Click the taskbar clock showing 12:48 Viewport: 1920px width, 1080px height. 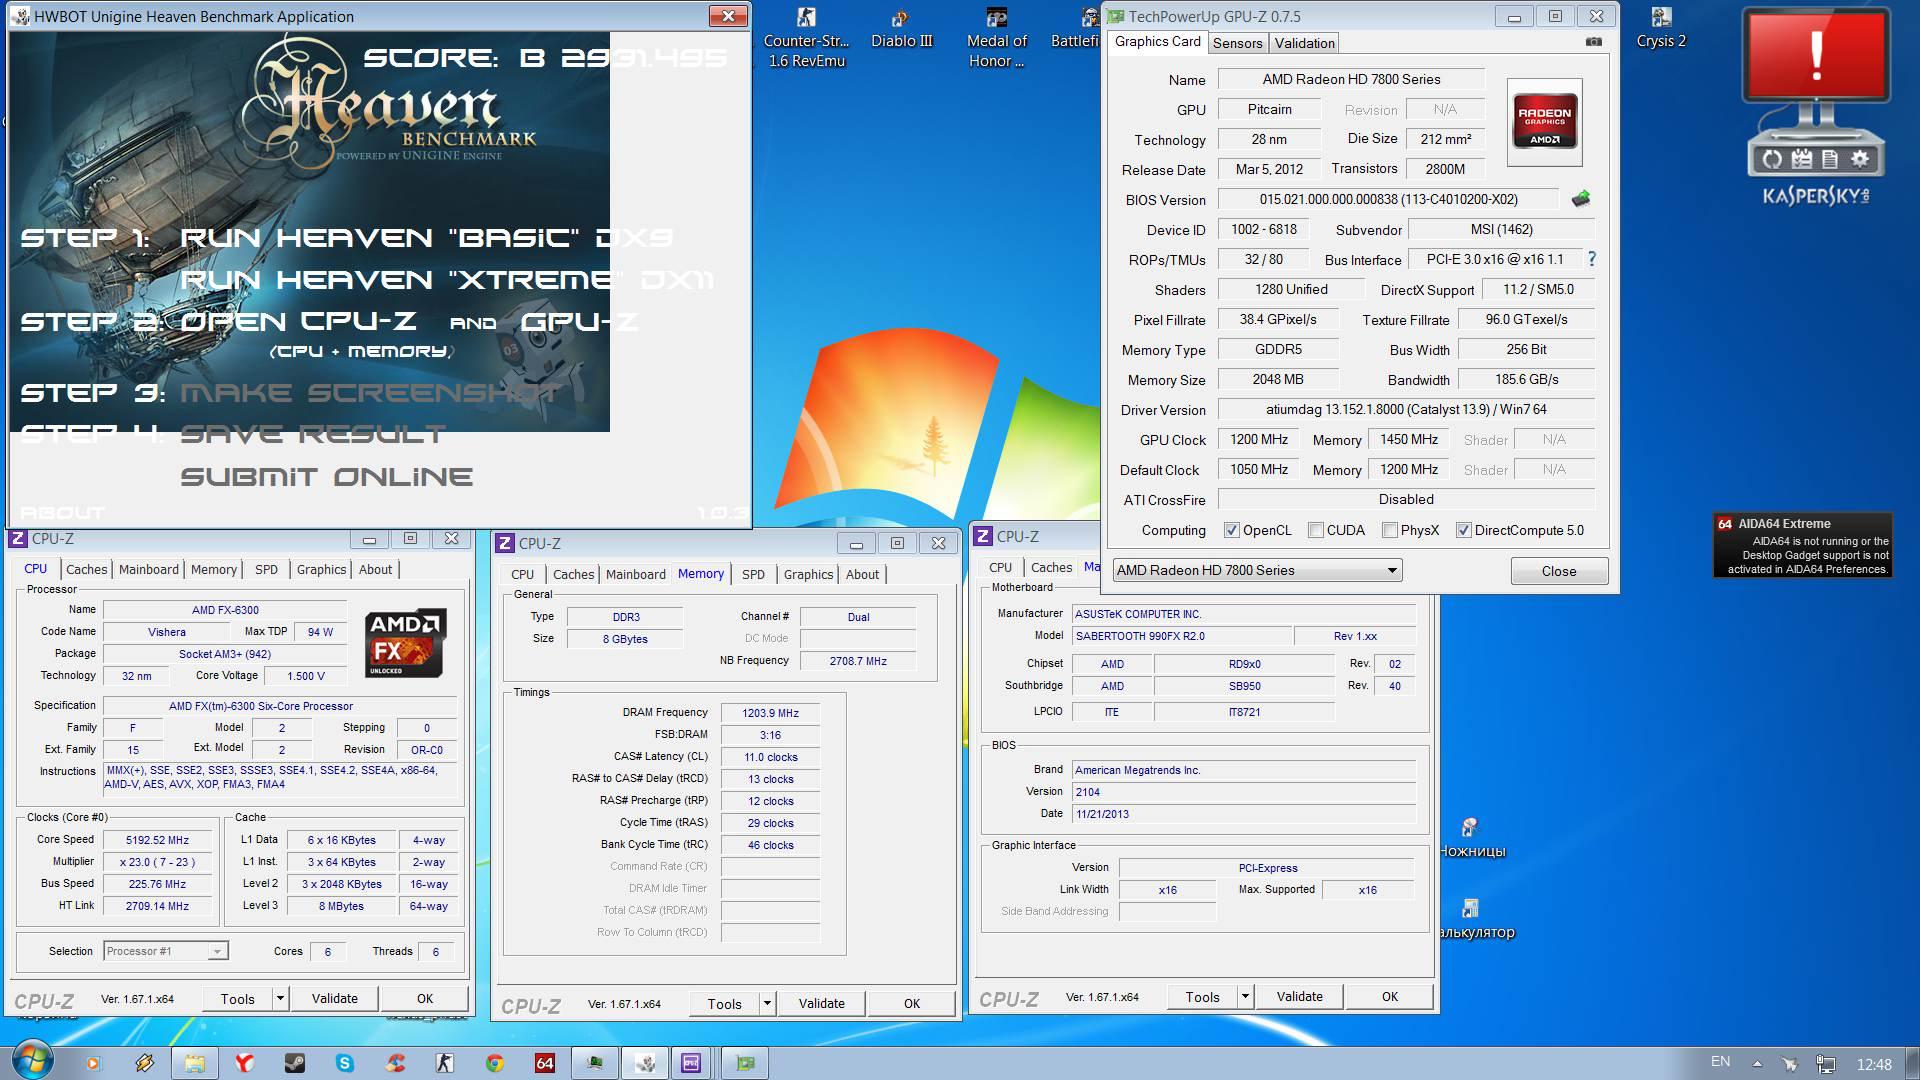pos(1874,1064)
